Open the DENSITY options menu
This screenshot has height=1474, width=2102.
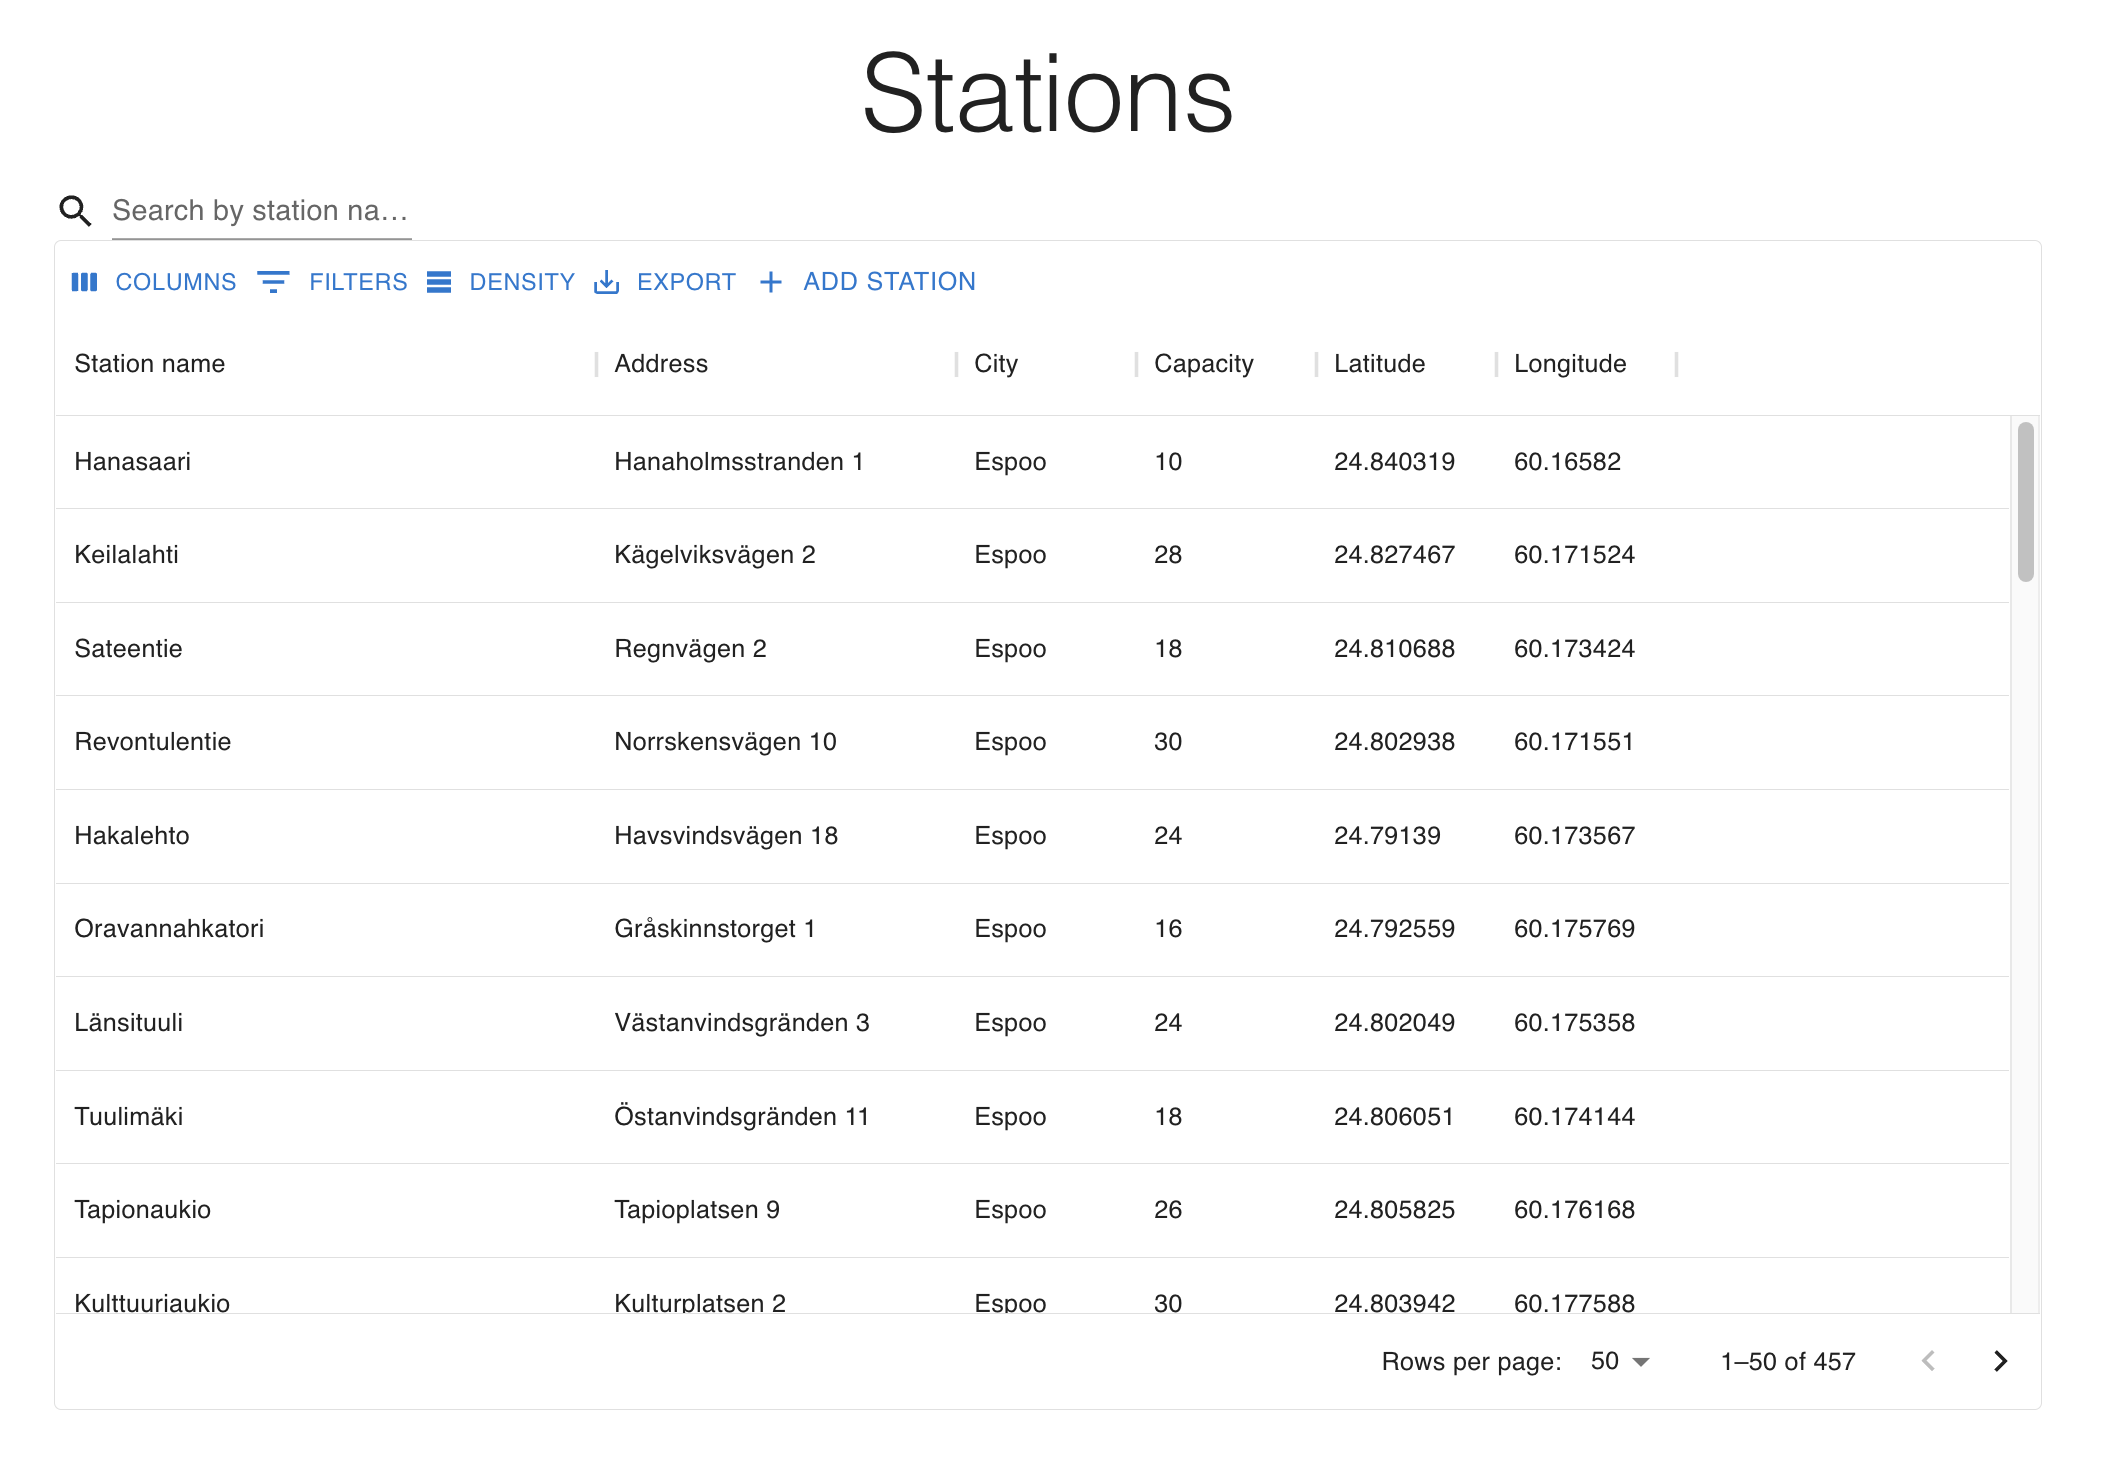point(521,282)
